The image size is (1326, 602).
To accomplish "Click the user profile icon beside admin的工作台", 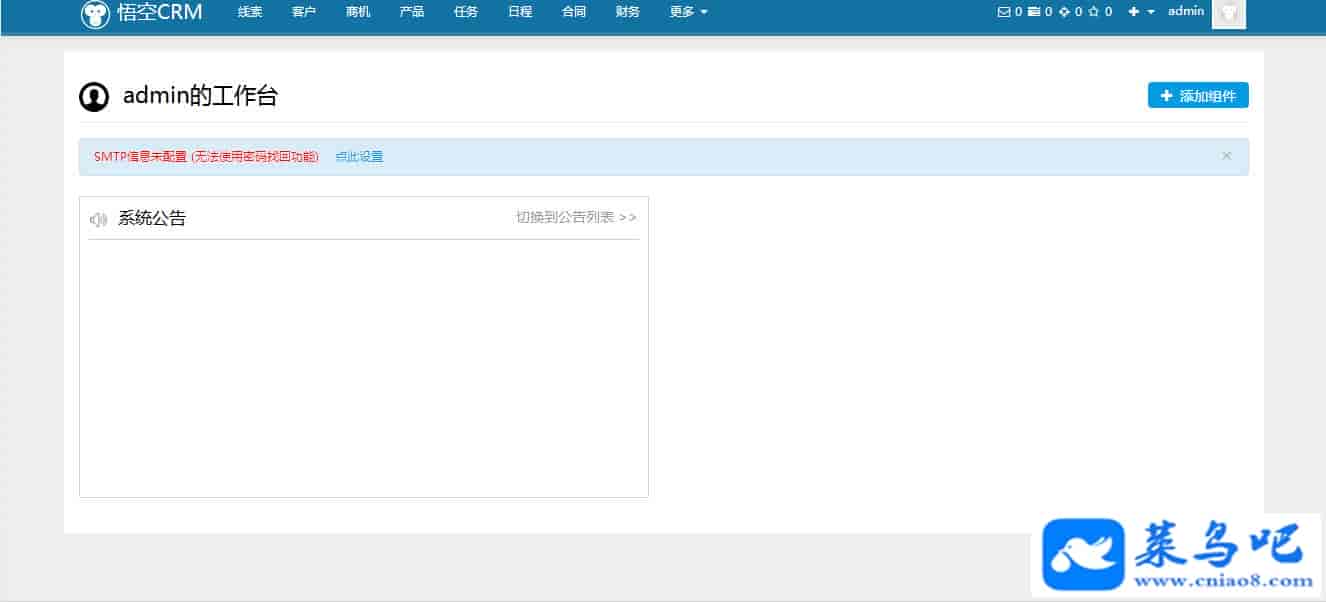I will pyautogui.click(x=94, y=97).
